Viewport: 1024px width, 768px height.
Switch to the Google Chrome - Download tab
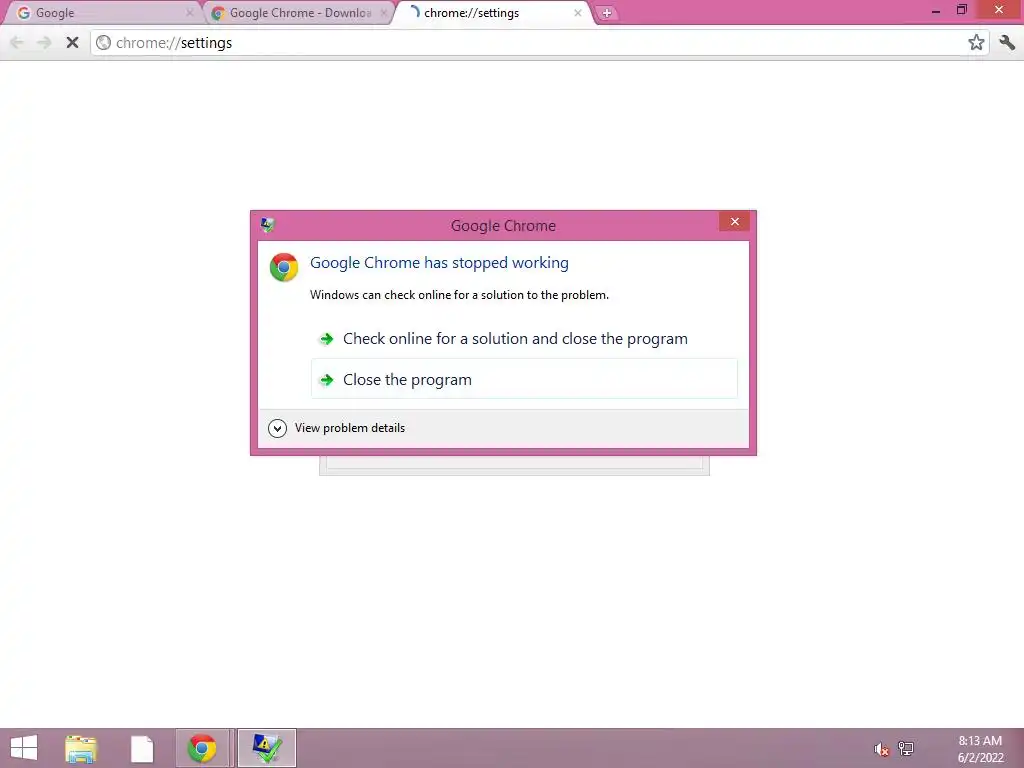(x=297, y=12)
